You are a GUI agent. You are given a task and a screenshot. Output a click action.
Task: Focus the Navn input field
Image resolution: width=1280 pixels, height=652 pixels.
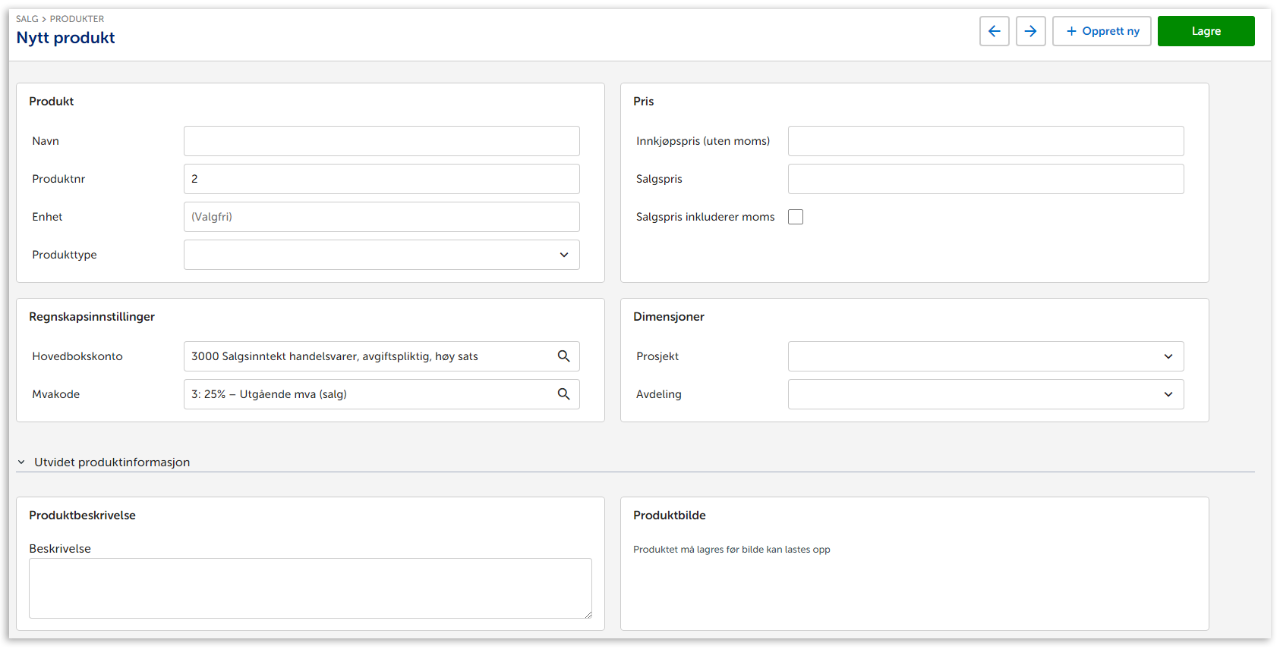click(381, 141)
